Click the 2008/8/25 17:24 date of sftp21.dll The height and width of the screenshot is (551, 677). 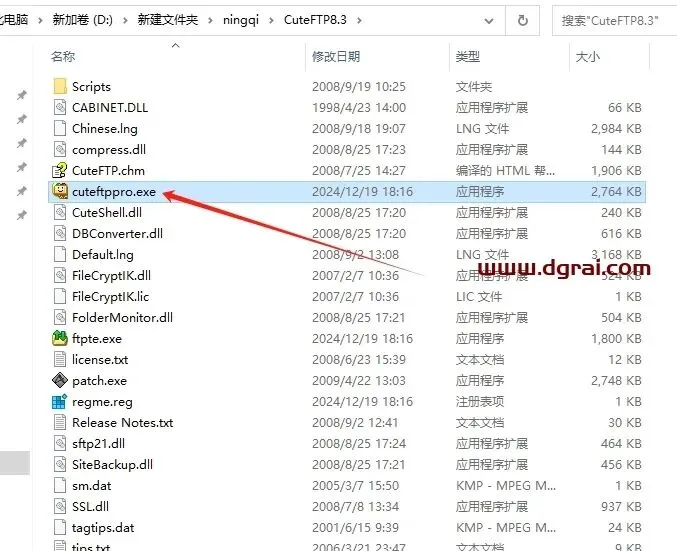[359, 443]
